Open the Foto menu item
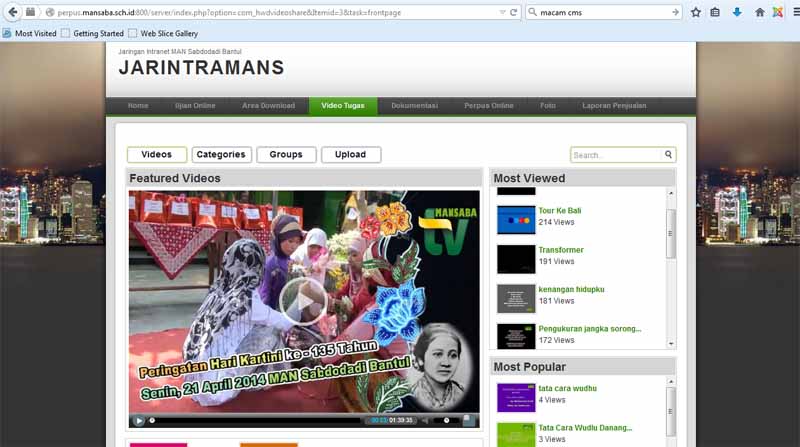 (548, 106)
